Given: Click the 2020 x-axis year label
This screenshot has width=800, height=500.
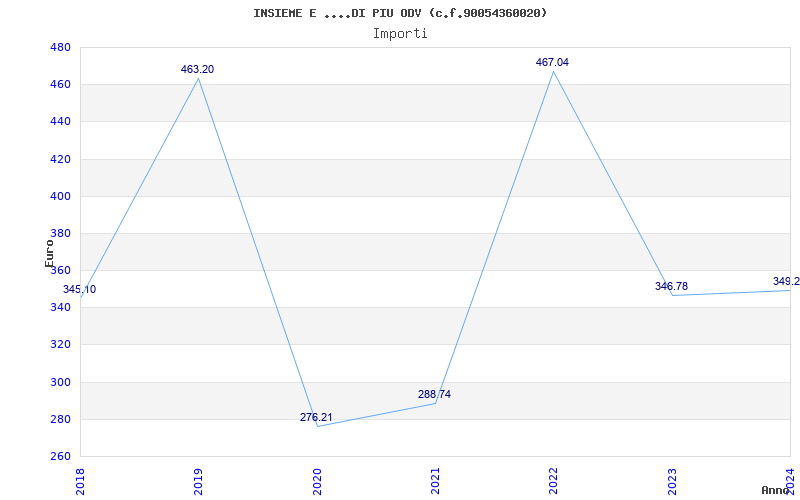Looking at the screenshot, I should coord(317,481).
